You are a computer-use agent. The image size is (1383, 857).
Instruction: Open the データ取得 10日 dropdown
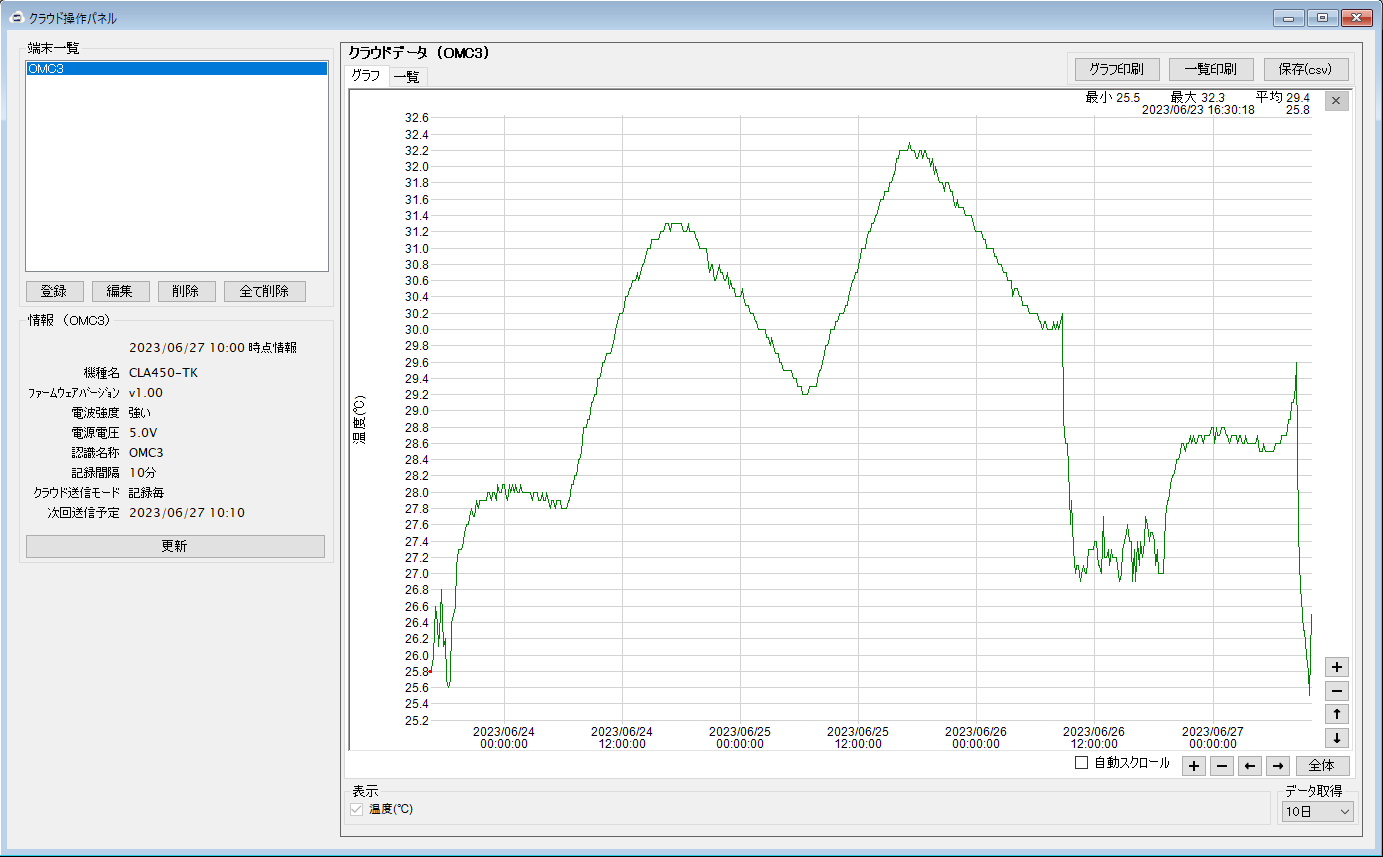click(1318, 812)
